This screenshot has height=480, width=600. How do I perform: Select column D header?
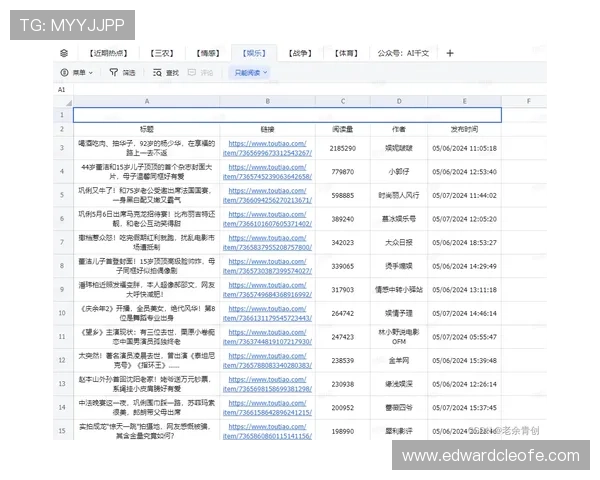click(x=399, y=101)
